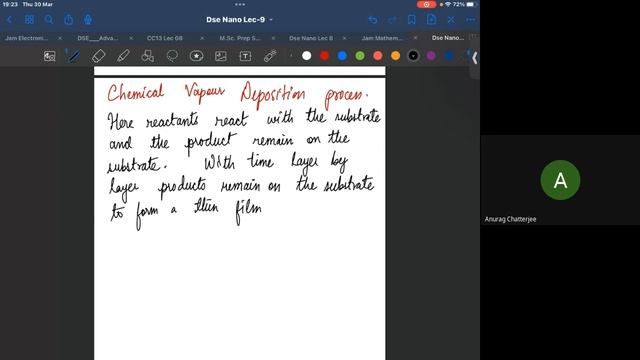The width and height of the screenshot is (640, 360).
Task: Select the Eraser tool
Action: pyautogui.click(x=99, y=56)
